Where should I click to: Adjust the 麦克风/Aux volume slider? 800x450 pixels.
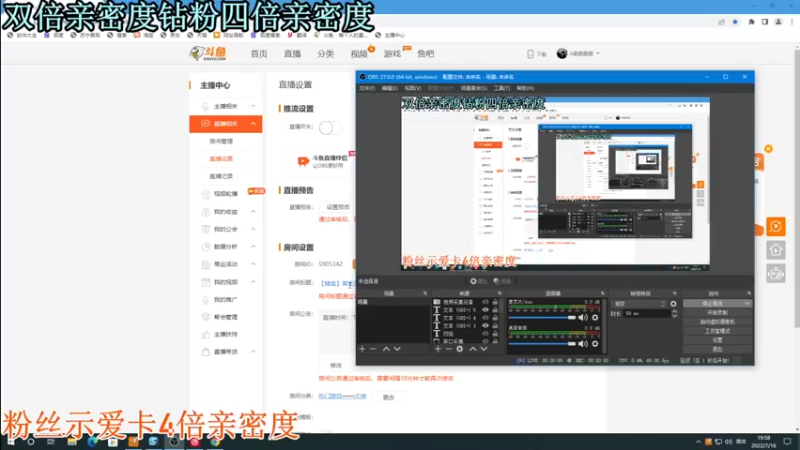tap(542, 317)
